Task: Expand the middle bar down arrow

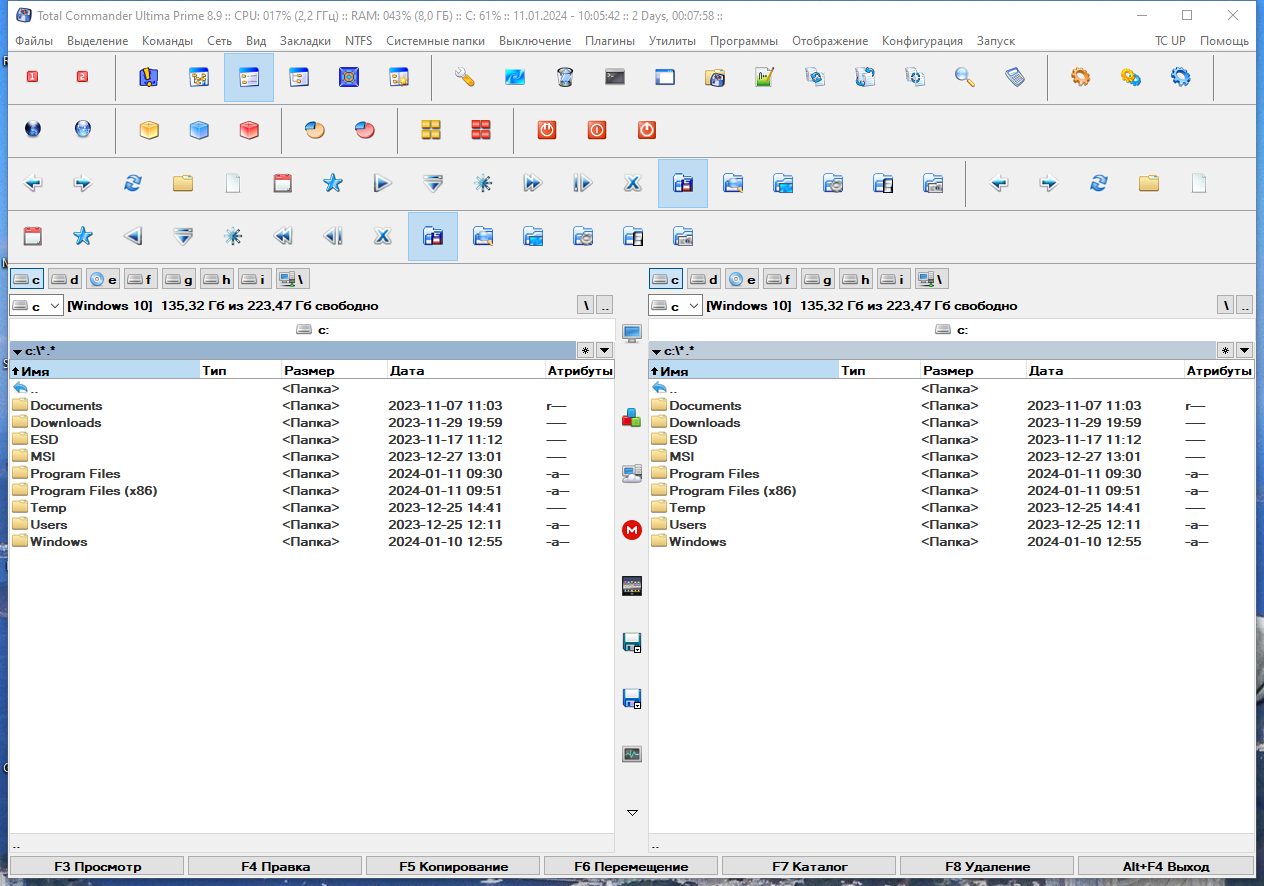Action: tap(631, 812)
